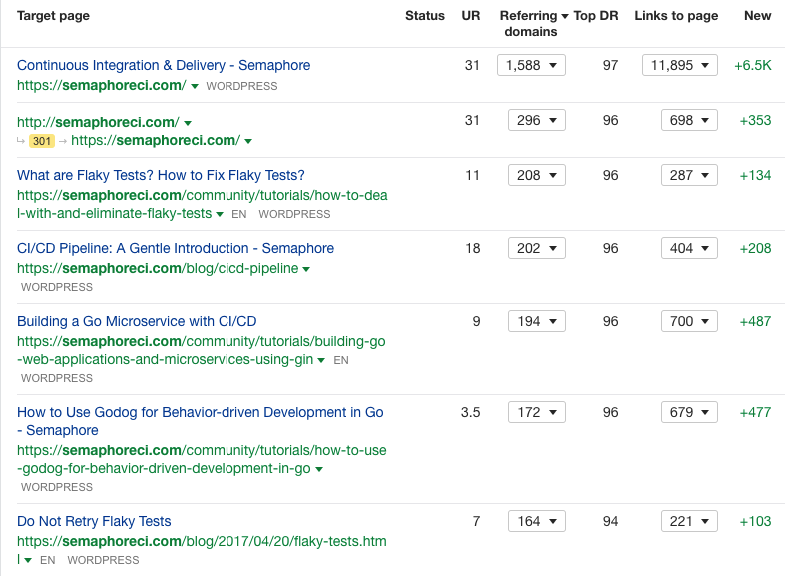Screen dimensions: 785x576
Task: Sort by the UR column header
Action: pyautogui.click(x=470, y=16)
